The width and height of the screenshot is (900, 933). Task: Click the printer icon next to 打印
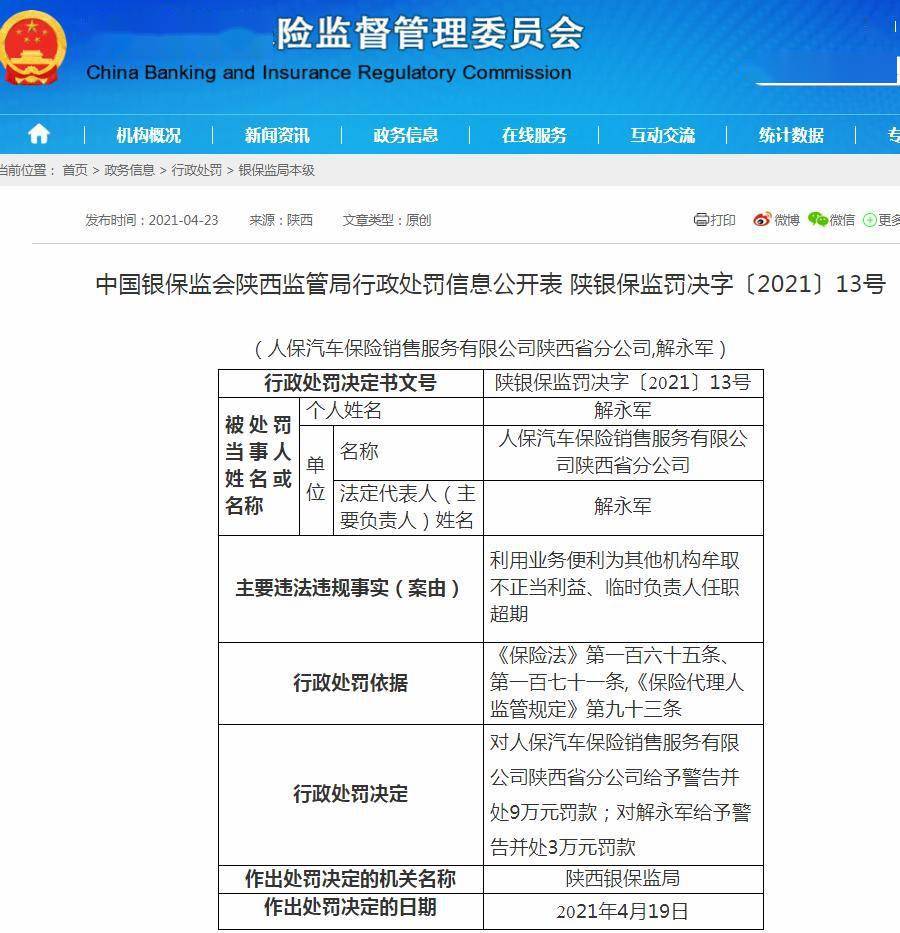701,220
